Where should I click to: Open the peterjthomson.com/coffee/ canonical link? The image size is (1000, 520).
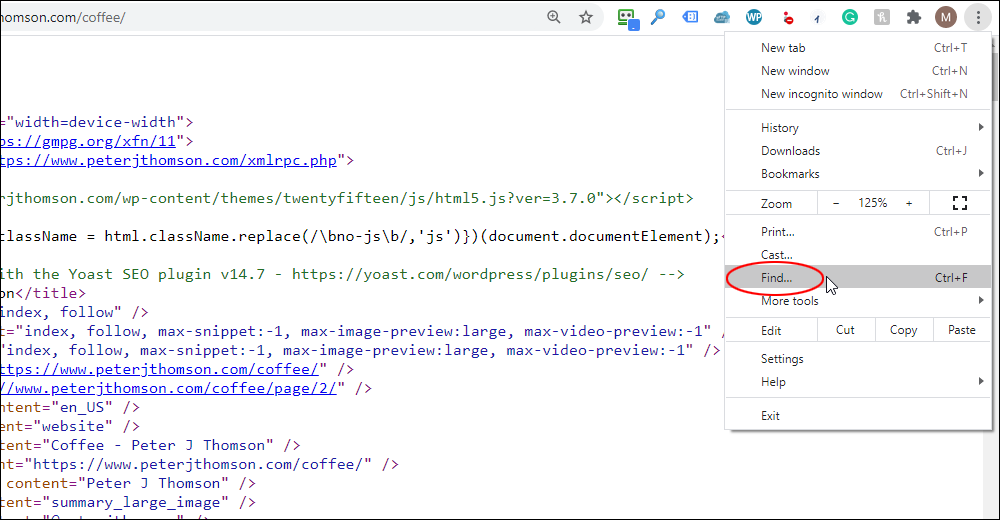pyautogui.click(x=159, y=369)
